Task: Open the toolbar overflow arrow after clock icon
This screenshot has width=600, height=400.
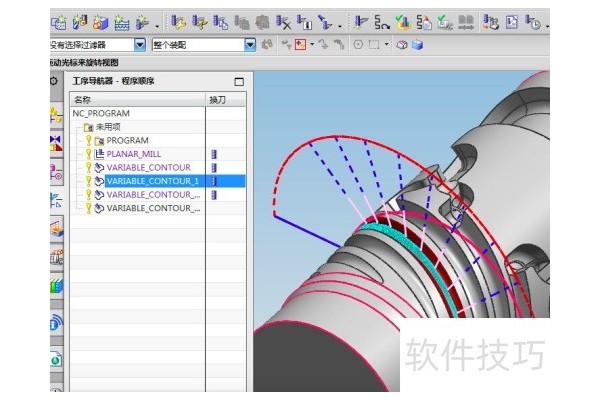Action: (547, 26)
